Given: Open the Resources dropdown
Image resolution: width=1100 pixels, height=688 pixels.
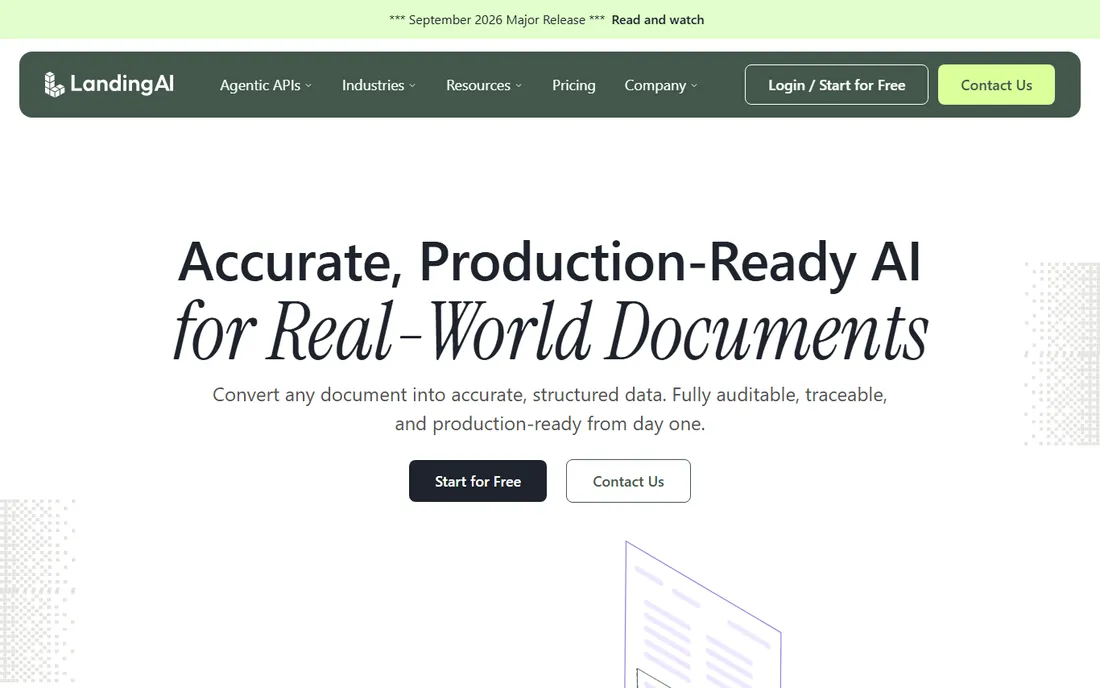Looking at the screenshot, I should pyautogui.click(x=484, y=85).
